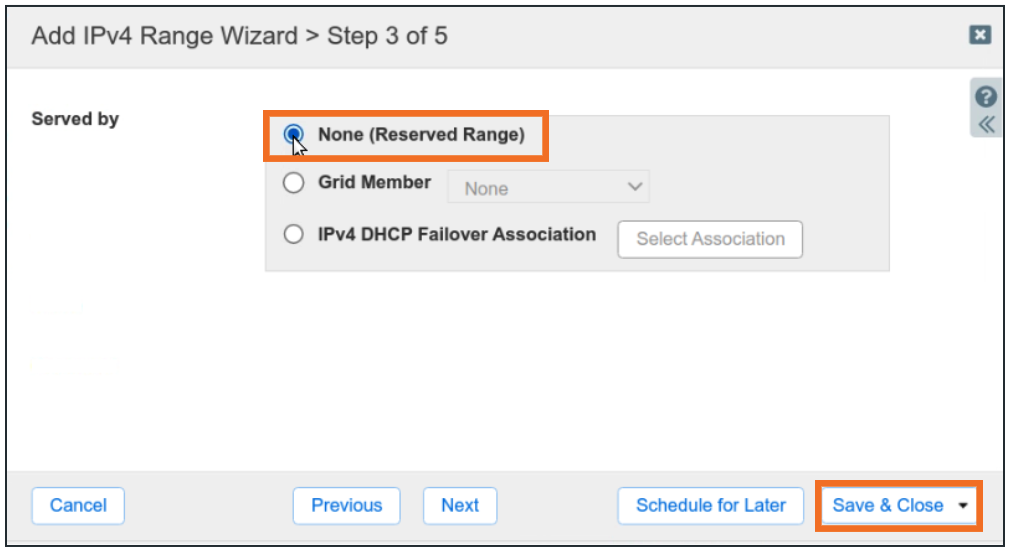Viewport: 1011px width, 553px height.
Task: Open the help question mark icon
Action: point(986,97)
